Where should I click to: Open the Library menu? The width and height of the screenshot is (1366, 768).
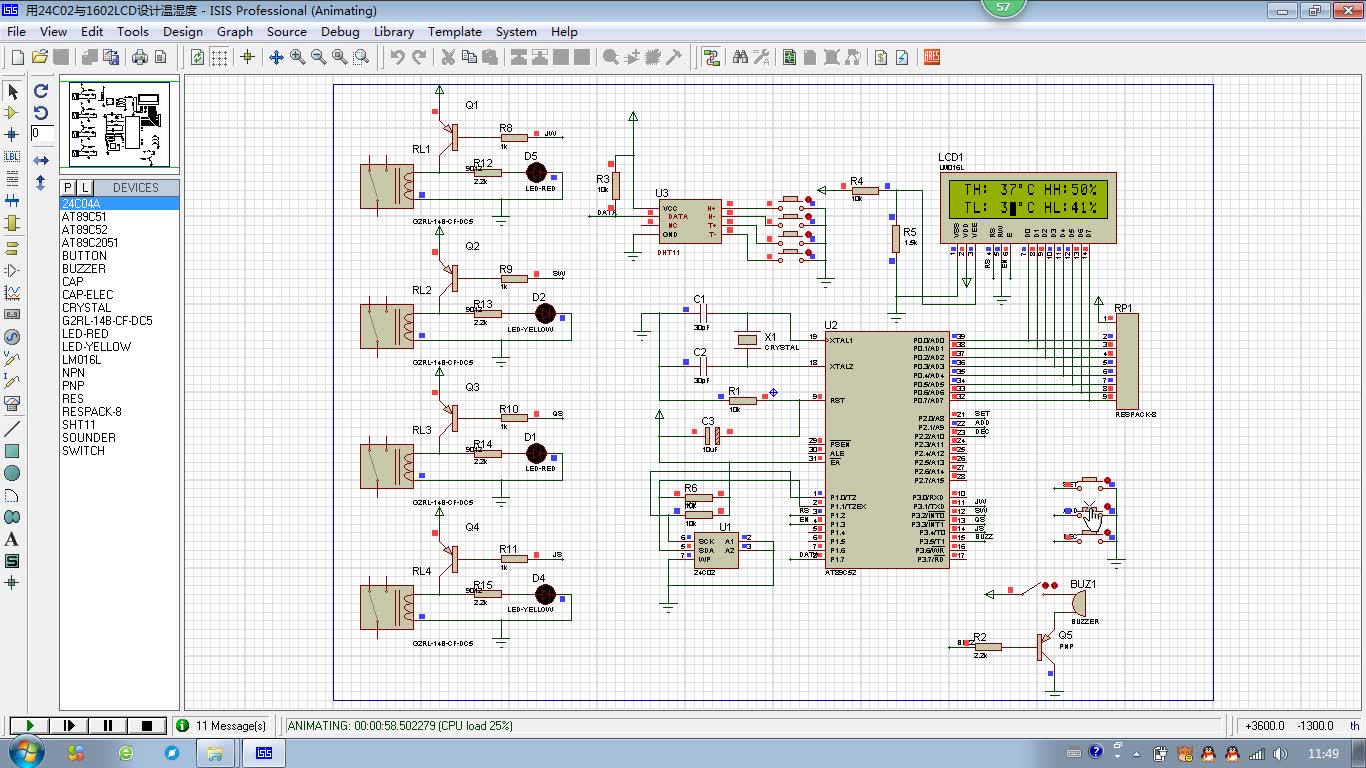pyautogui.click(x=394, y=32)
